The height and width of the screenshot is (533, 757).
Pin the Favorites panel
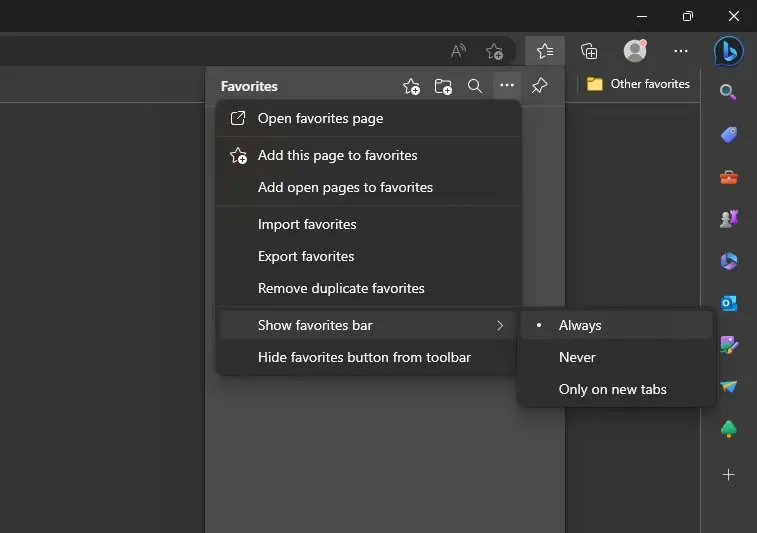tap(539, 86)
